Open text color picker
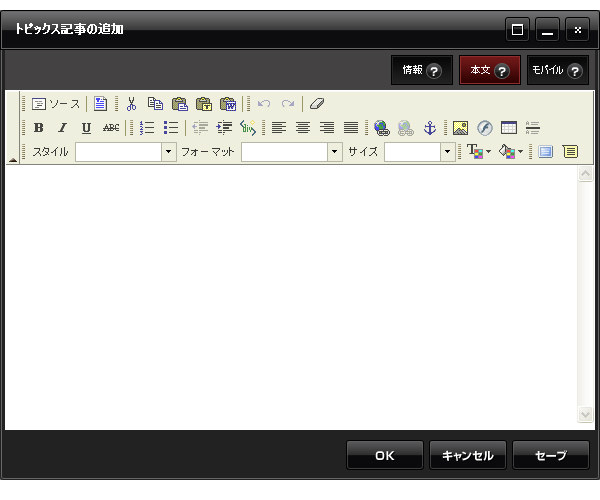 pos(479,151)
